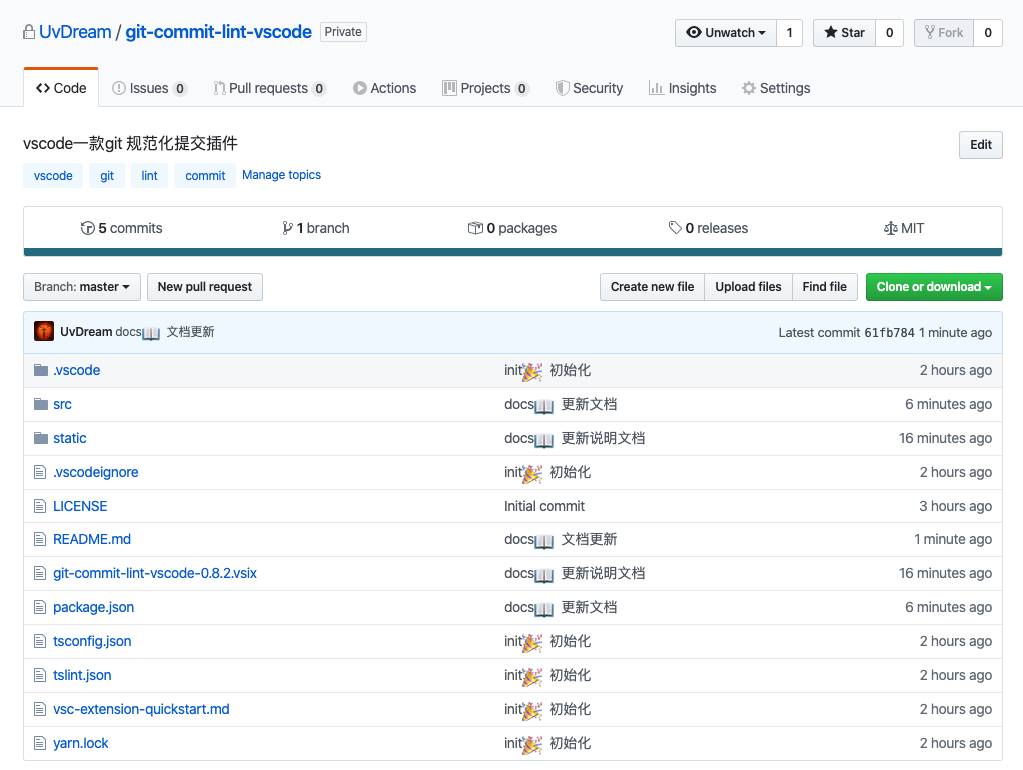Image resolution: width=1023 pixels, height=770 pixels.
Task: Click Manage topics link
Action: tap(281, 175)
